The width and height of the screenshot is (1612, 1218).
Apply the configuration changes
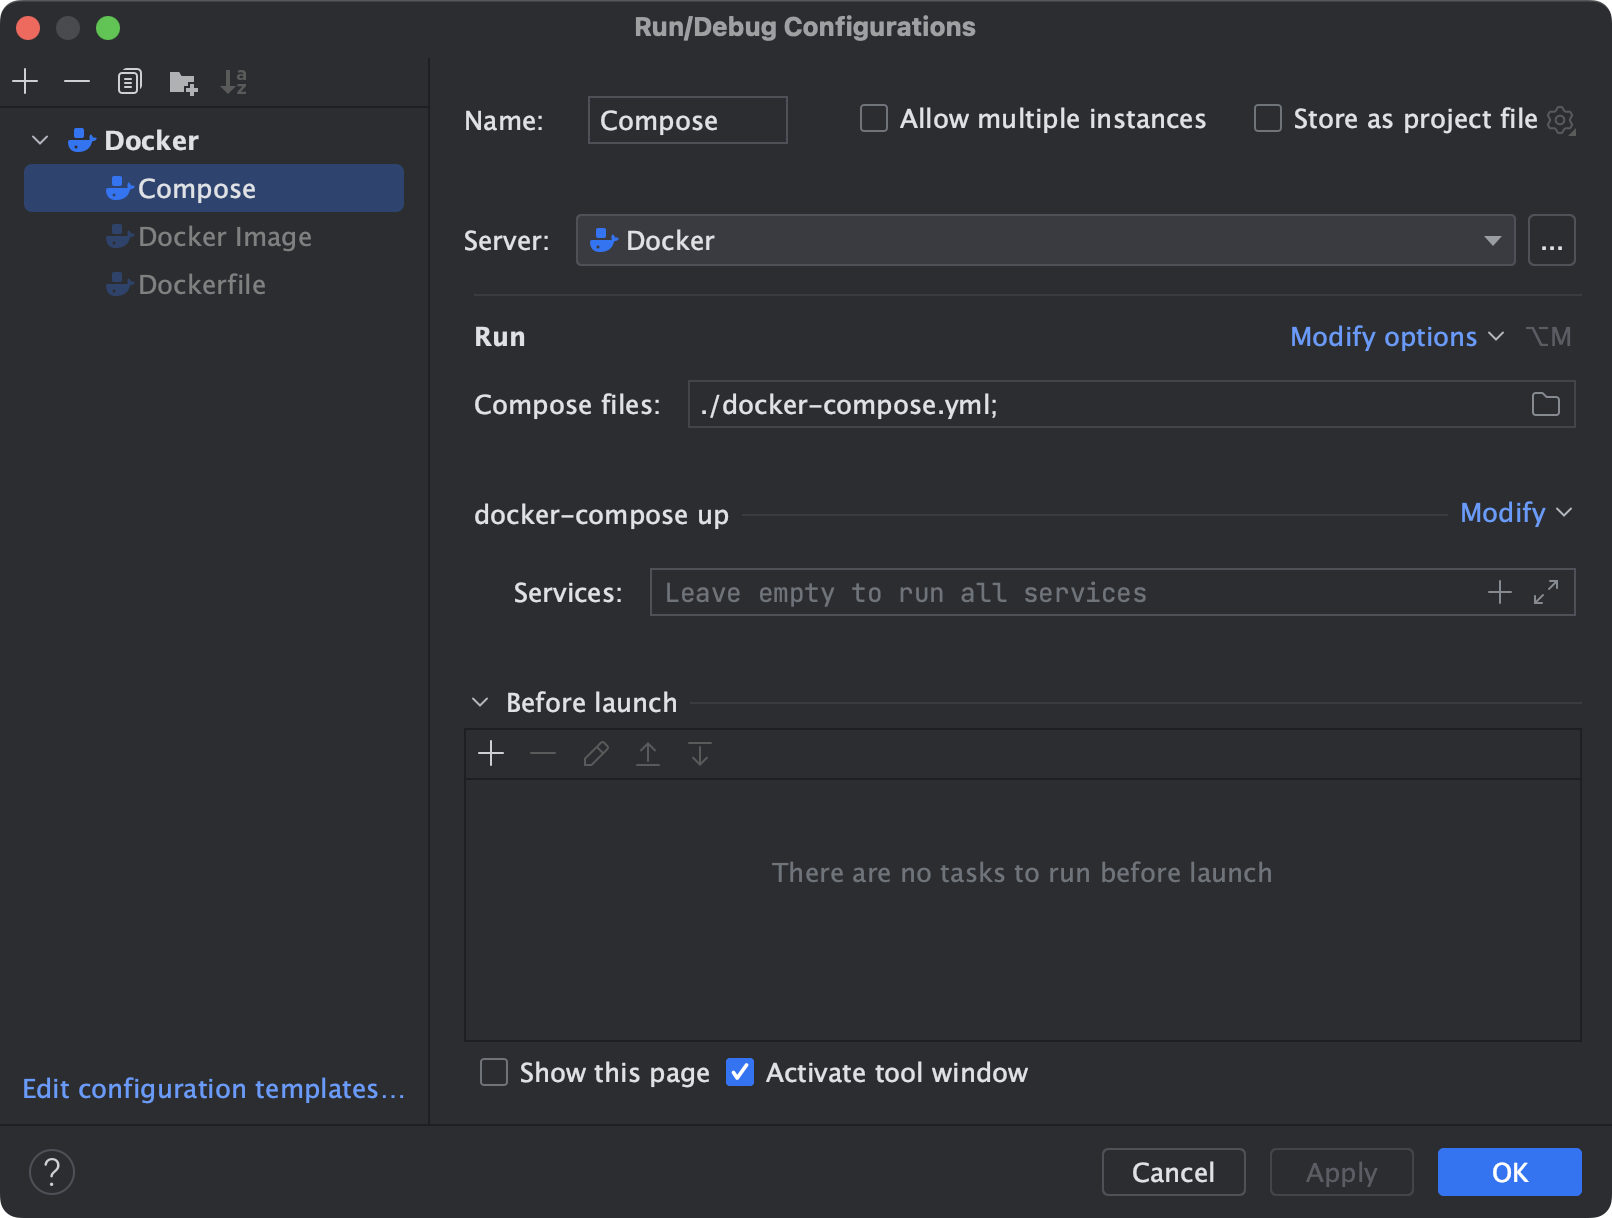pyautogui.click(x=1340, y=1172)
